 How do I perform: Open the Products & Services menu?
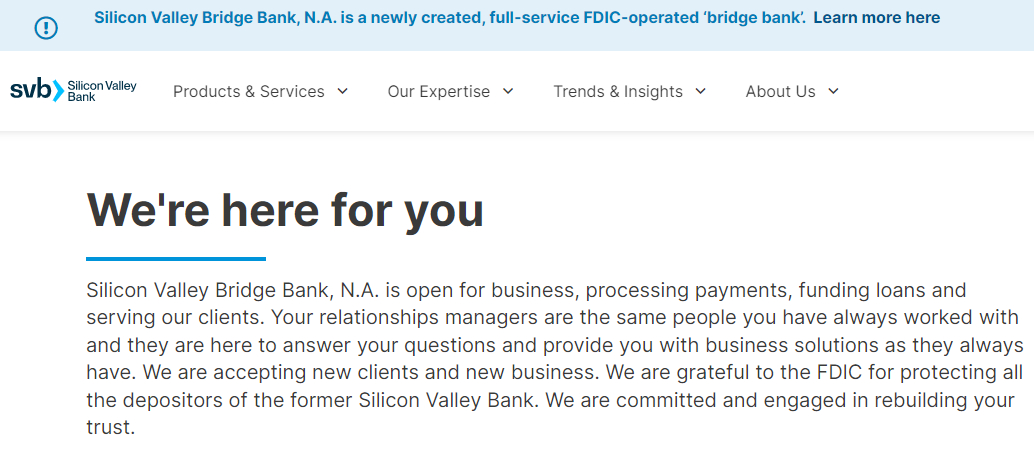click(249, 92)
